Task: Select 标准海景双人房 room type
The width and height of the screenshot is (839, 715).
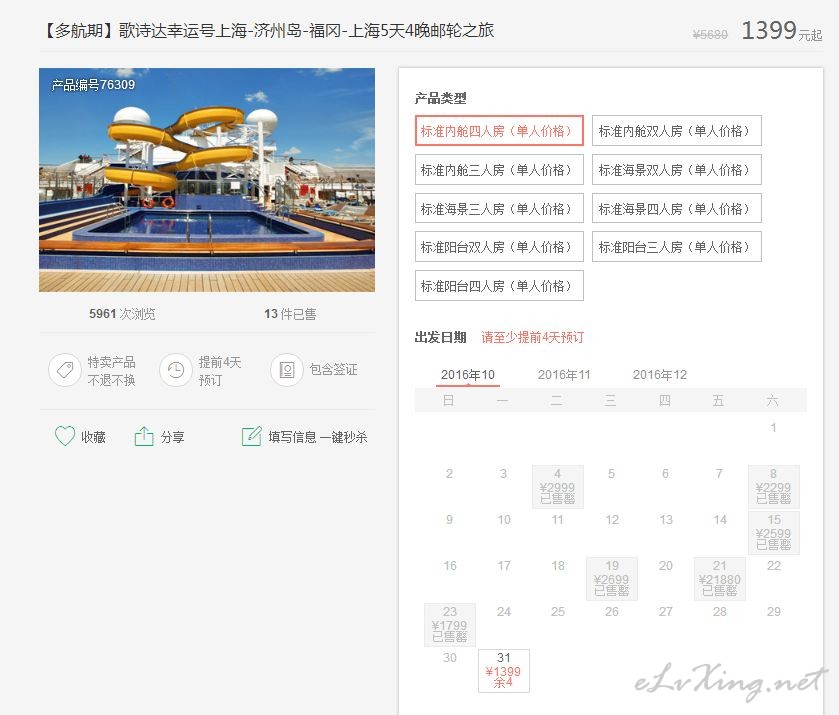Action: (676, 170)
